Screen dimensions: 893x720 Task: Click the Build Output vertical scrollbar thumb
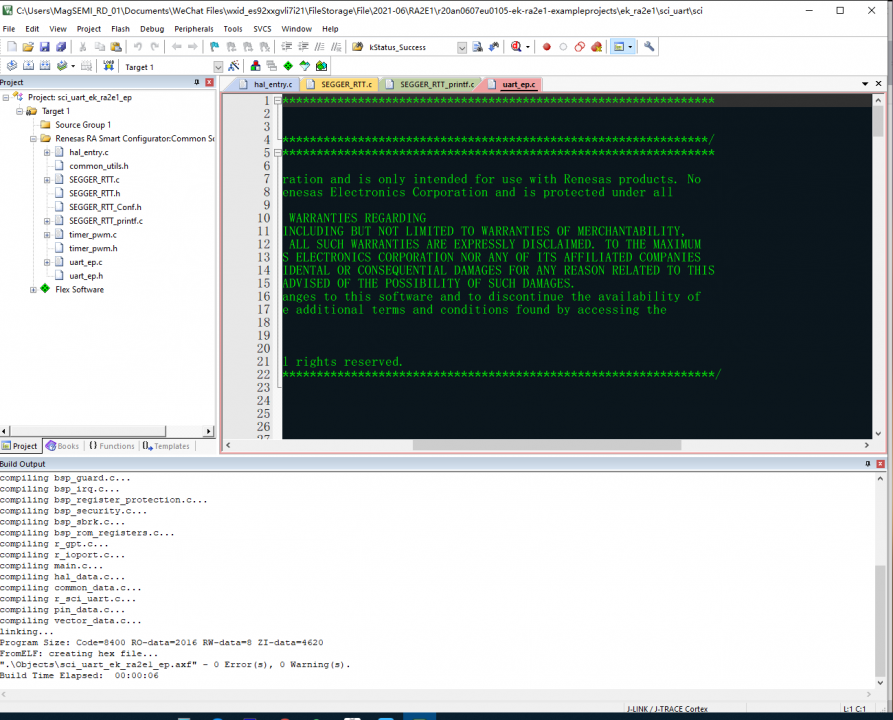point(880,620)
